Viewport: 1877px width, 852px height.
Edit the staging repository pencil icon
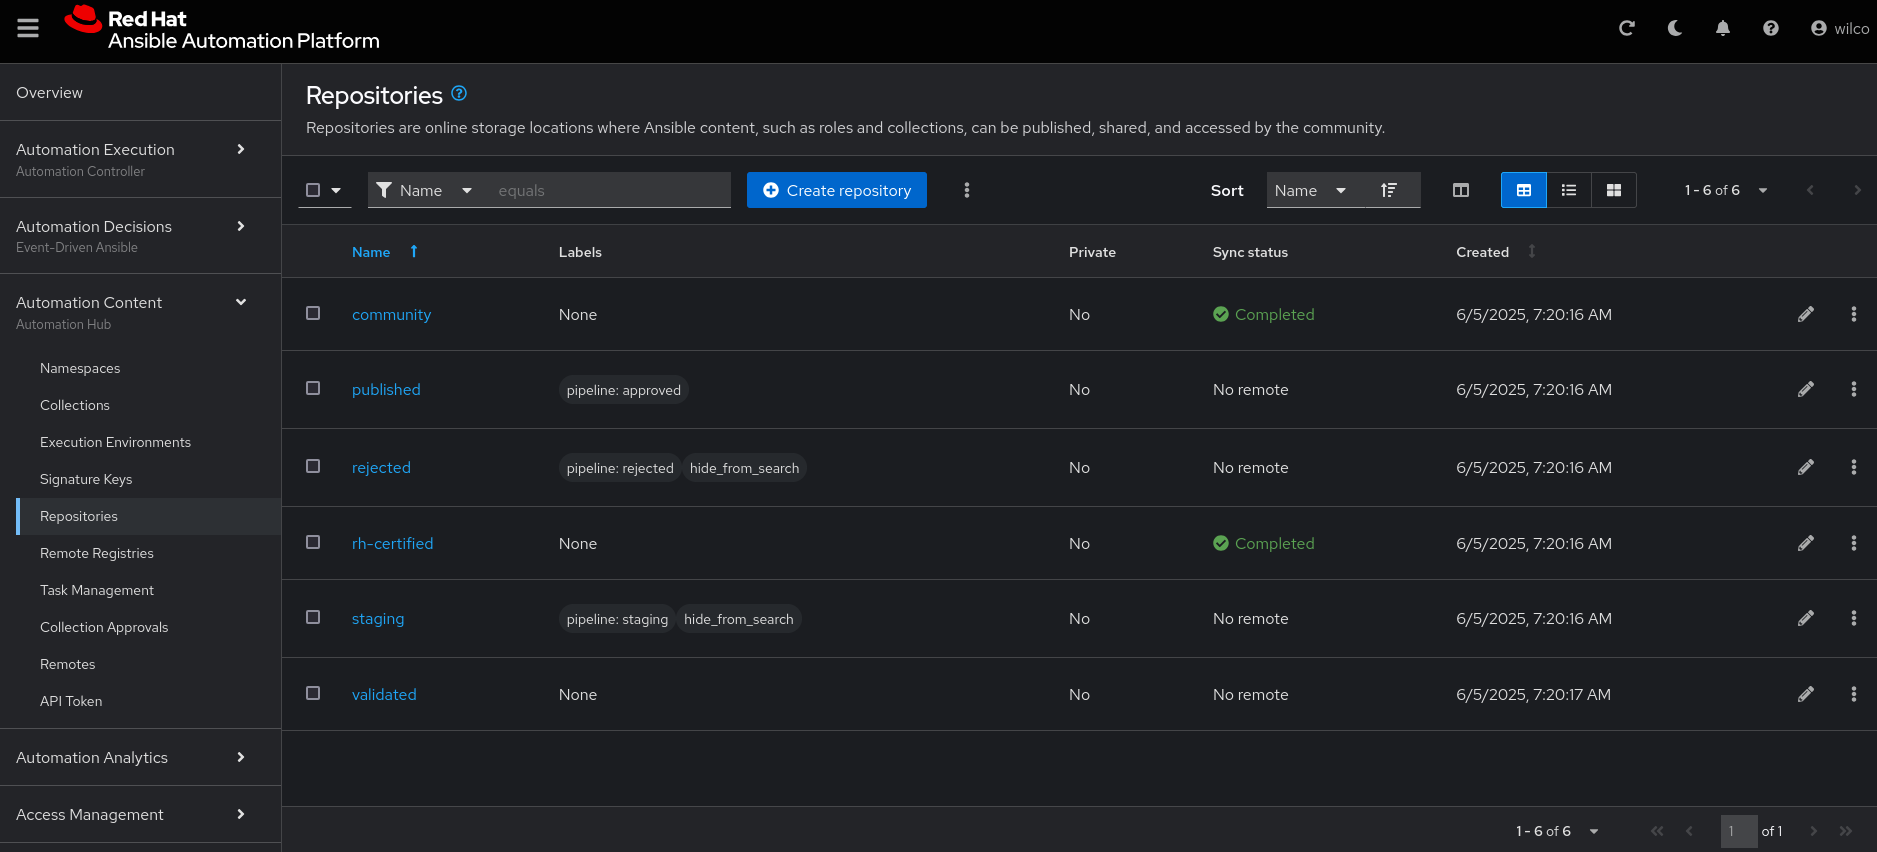tap(1806, 618)
